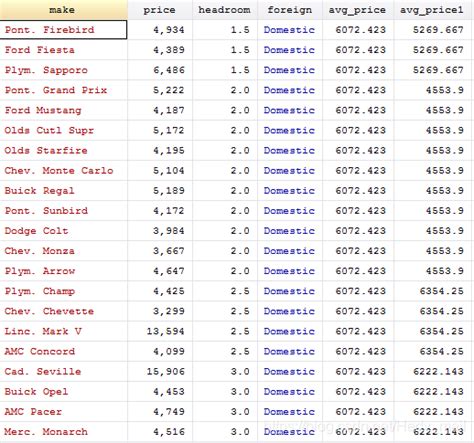The height and width of the screenshot is (443, 474).
Task: Click avg_price cell in Dodge Colt row
Action: tap(358, 231)
